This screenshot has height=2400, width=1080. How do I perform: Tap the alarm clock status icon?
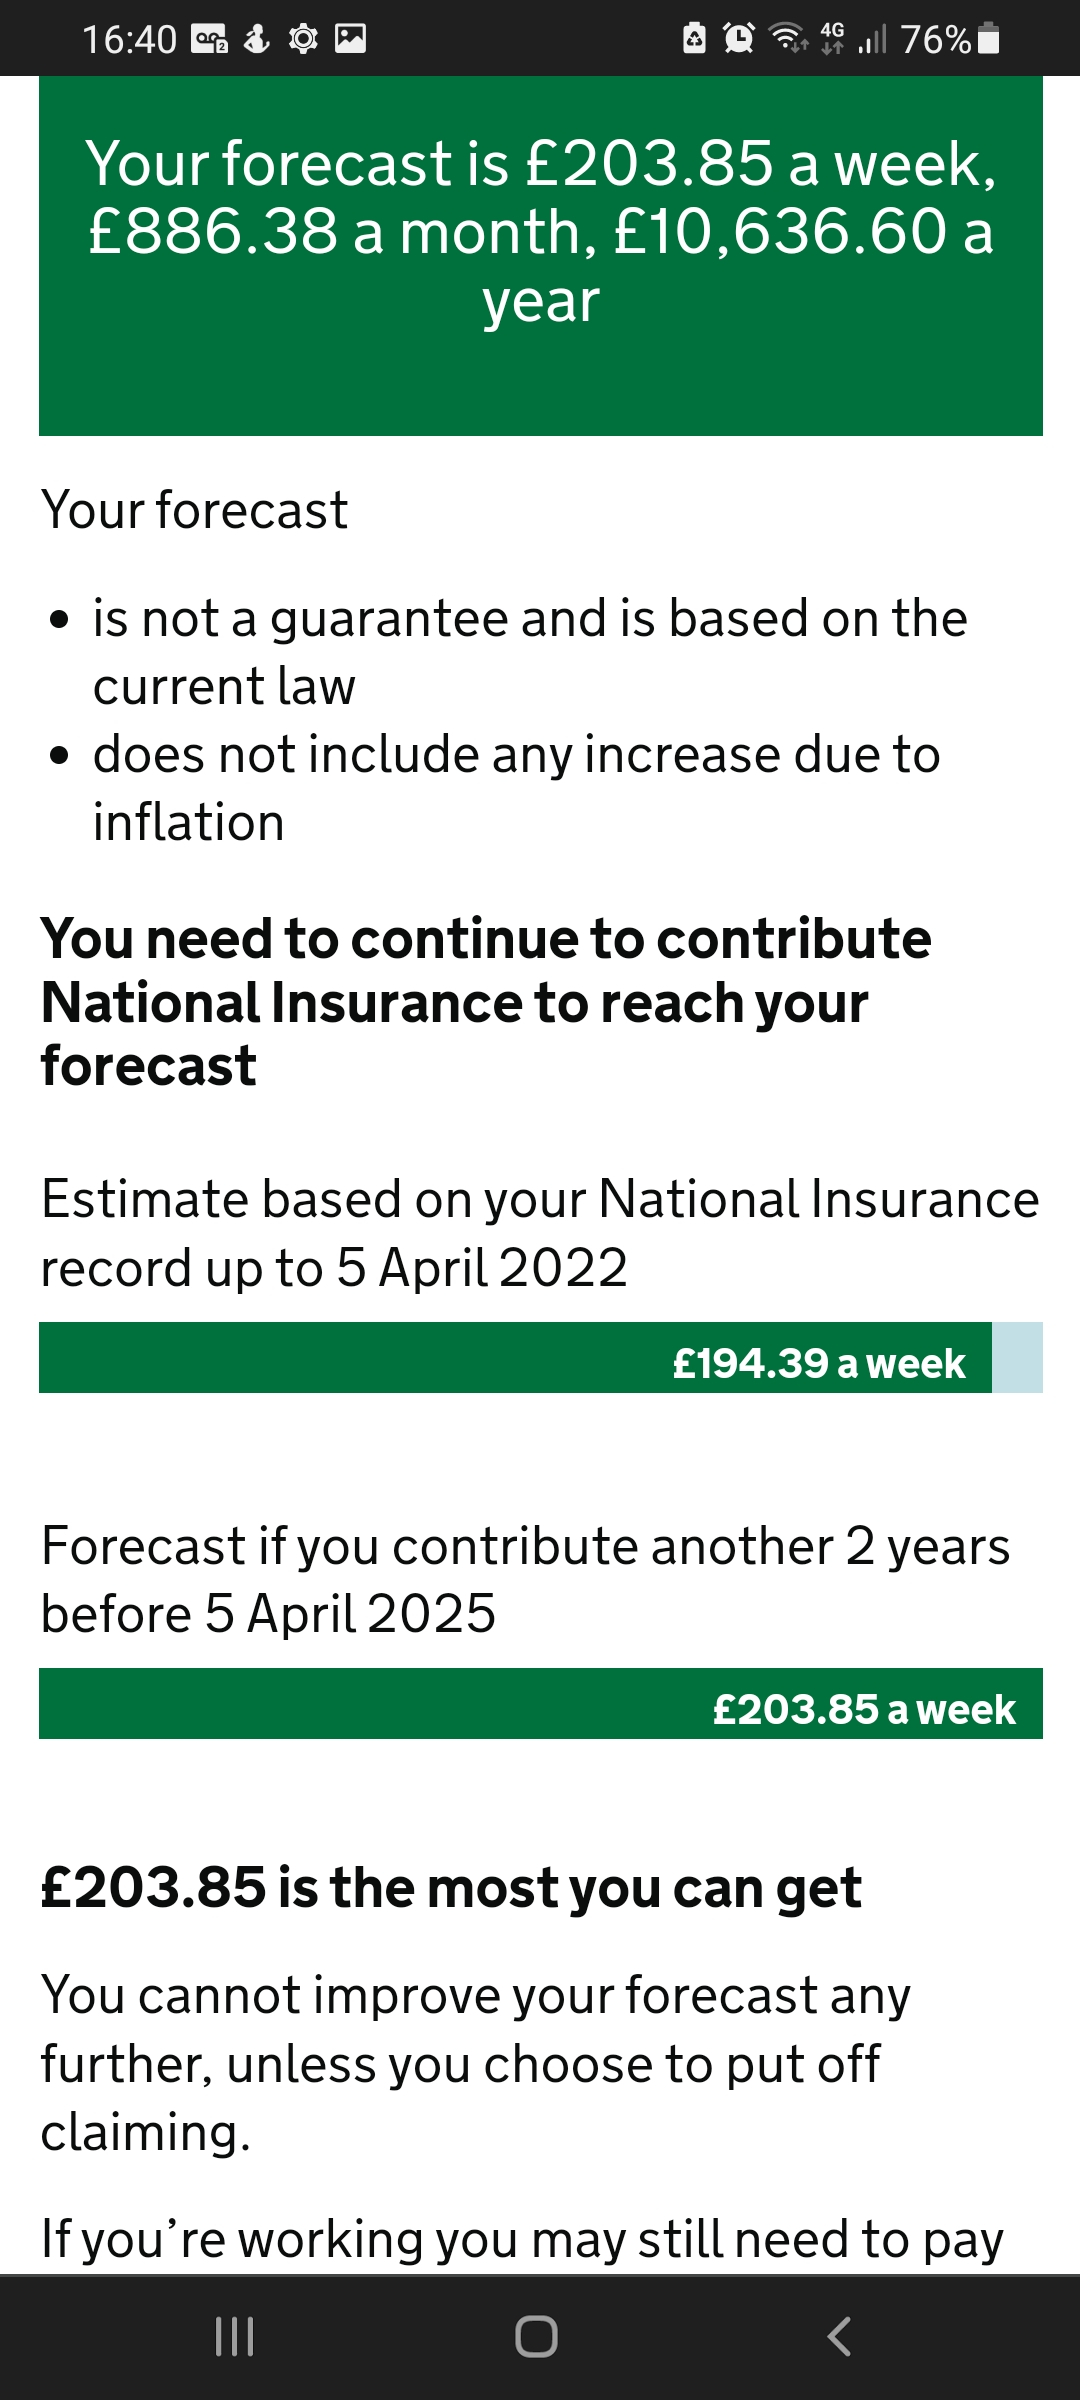739,39
